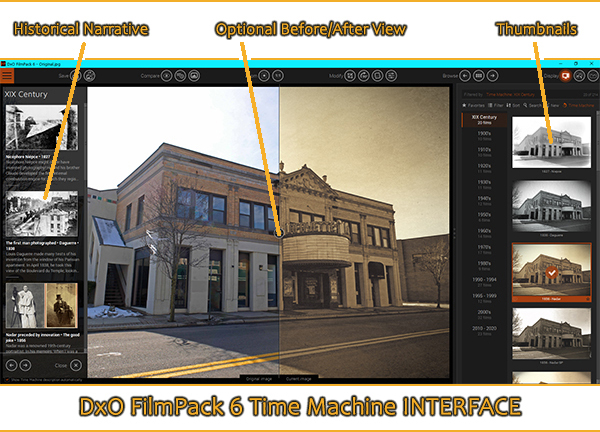Open the Nadar portraits photo
Image resolution: width=600 pixels, height=432 pixels.
point(42,305)
